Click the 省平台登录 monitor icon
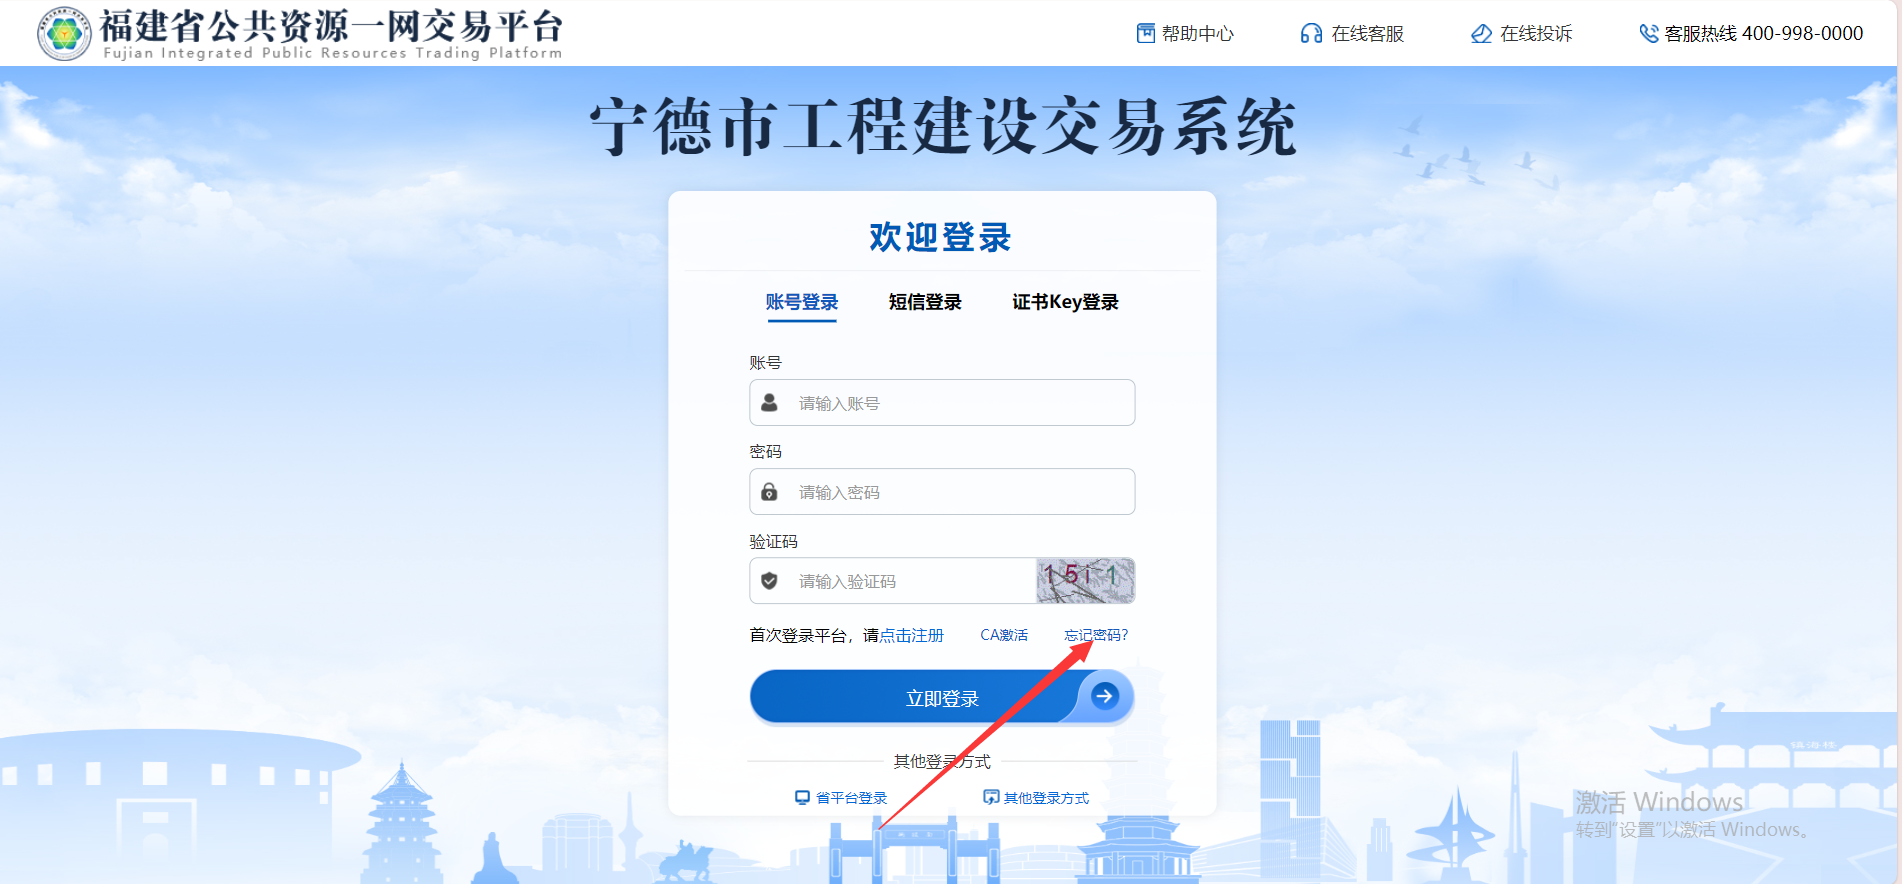Screen dimensions: 1902x884 (x=802, y=797)
